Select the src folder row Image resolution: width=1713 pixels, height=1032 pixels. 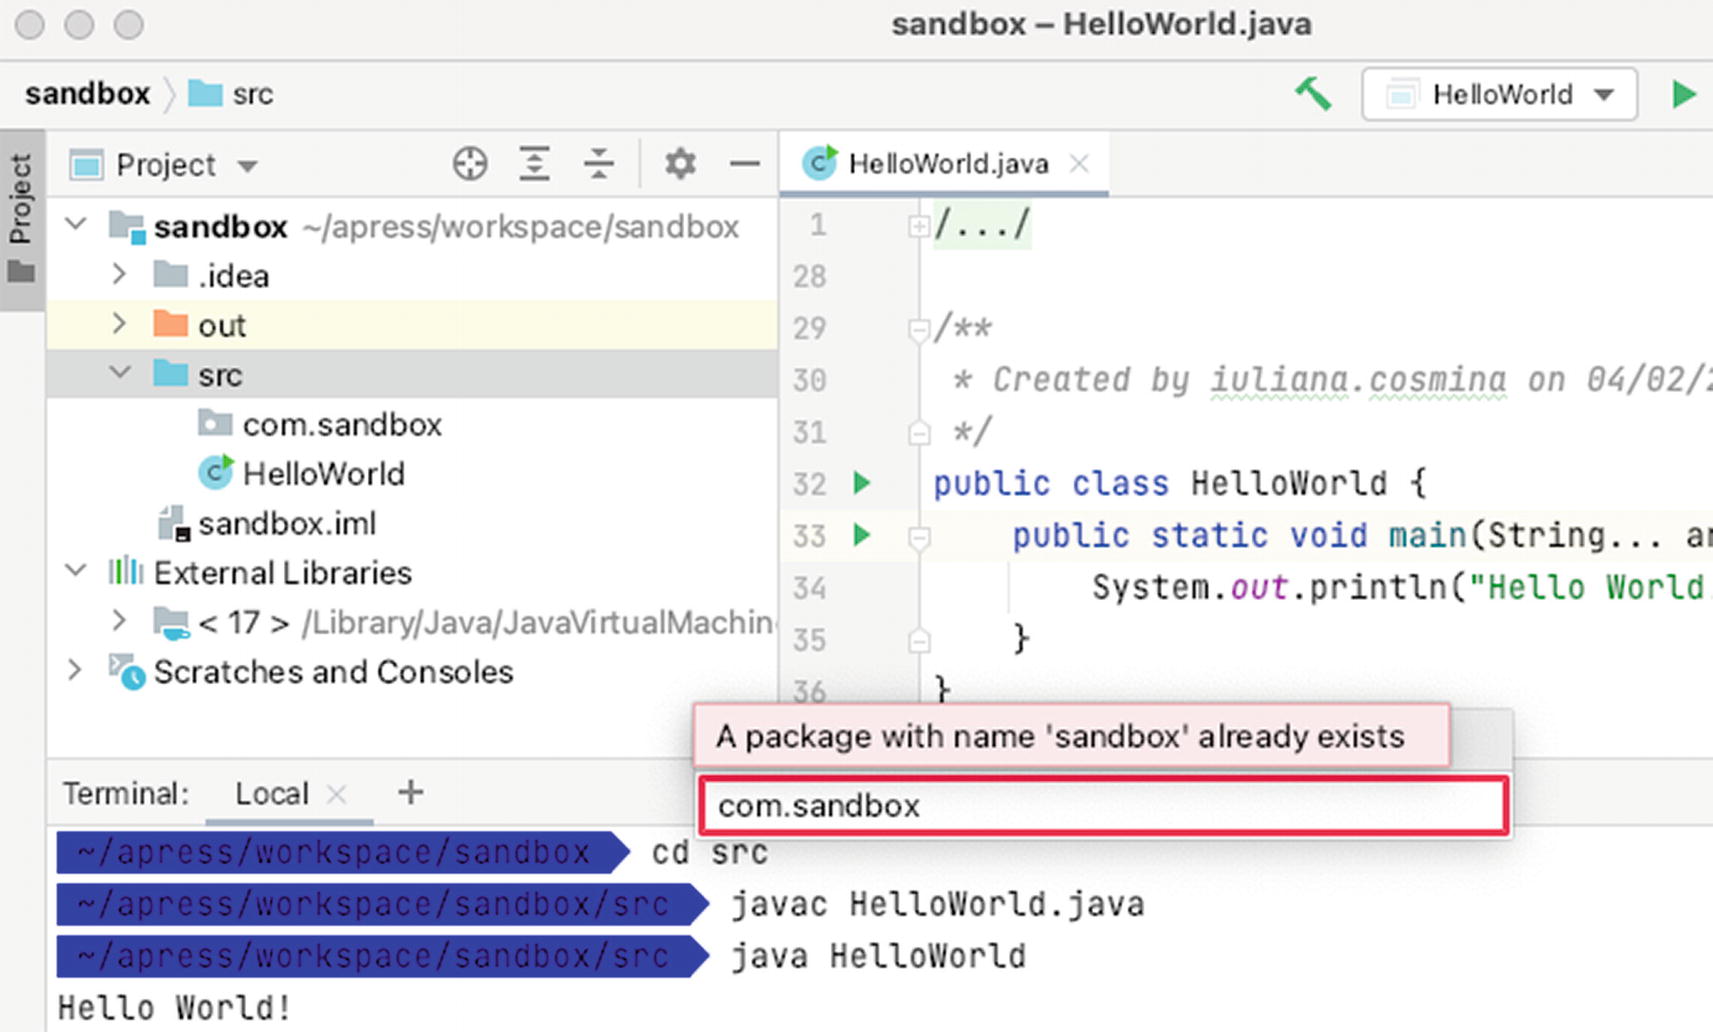(412, 374)
